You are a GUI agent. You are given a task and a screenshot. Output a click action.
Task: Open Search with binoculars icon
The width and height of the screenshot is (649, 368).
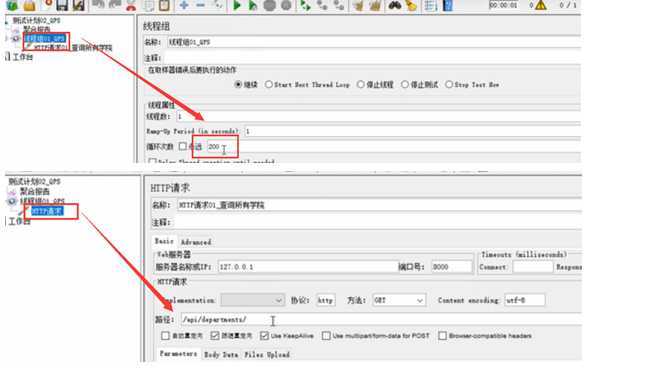click(x=395, y=5)
